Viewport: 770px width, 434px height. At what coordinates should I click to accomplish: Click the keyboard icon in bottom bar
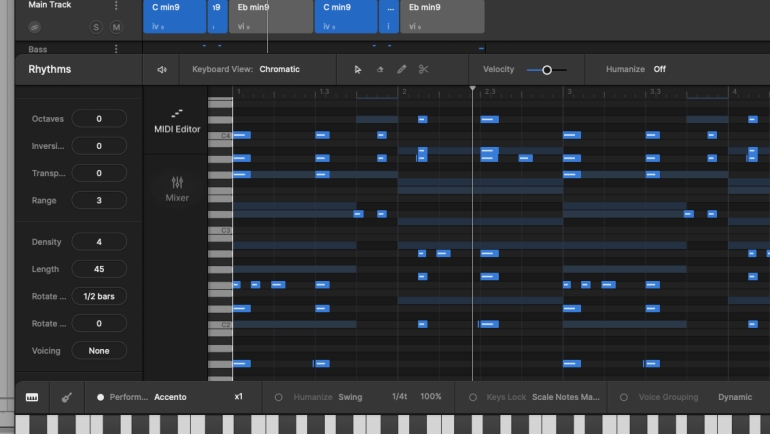pos(32,397)
